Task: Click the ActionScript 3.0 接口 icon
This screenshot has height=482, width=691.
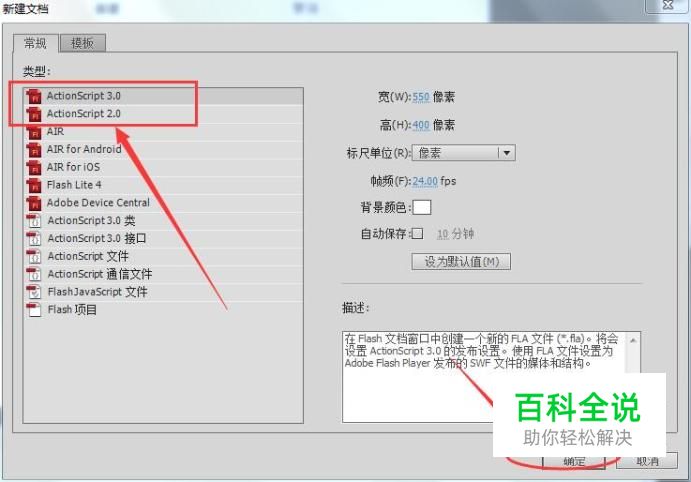Action: 33,239
